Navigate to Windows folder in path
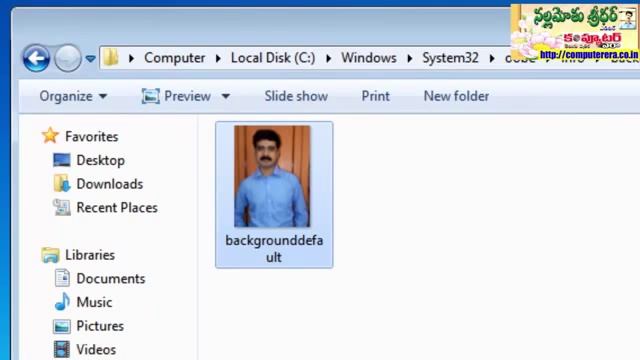640x360 pixels. coord(369,58)
